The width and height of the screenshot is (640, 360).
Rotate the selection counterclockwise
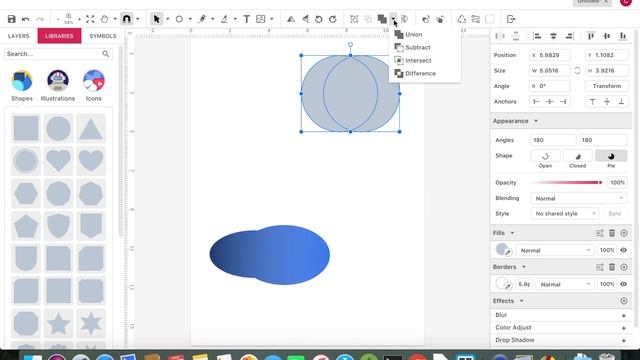[319, 19]
